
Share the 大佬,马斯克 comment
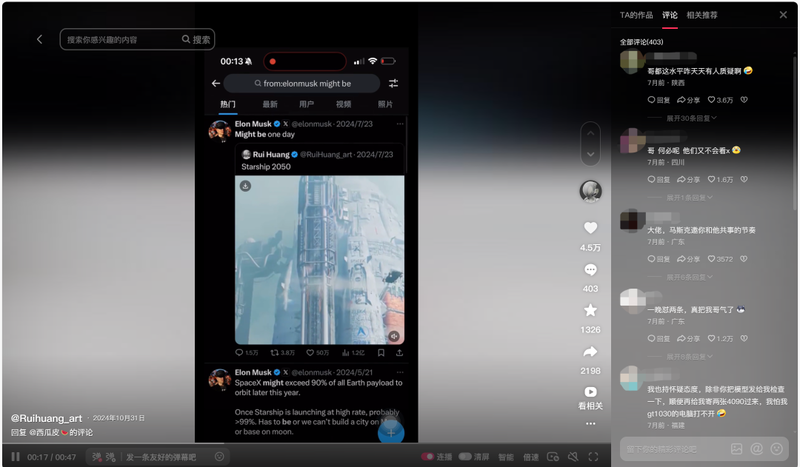pyautogui.click(x=688, y=259)
